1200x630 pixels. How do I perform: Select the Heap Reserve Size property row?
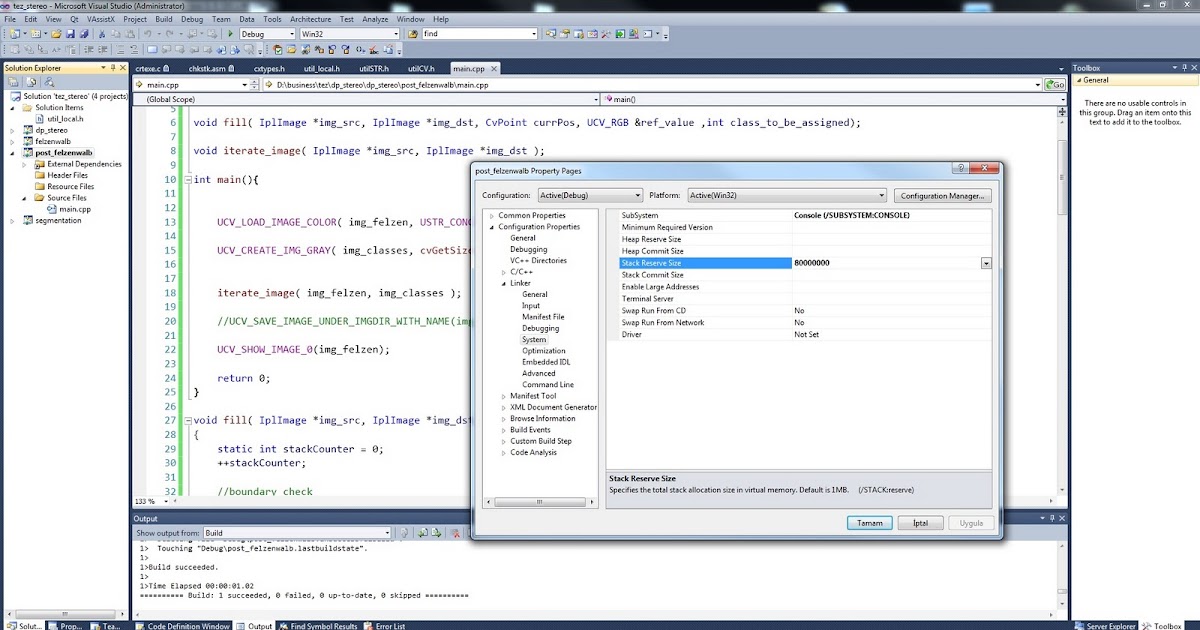tap(799, 239)
